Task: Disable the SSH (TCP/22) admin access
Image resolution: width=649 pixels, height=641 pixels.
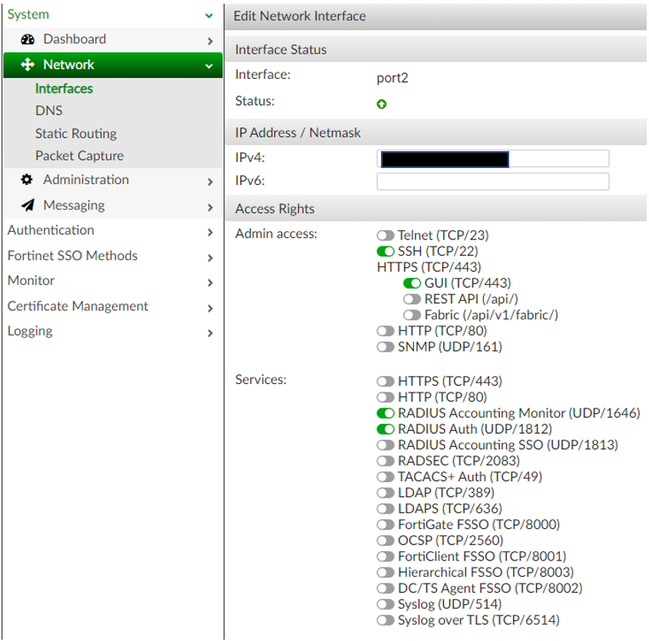Action: pos(385,251)
